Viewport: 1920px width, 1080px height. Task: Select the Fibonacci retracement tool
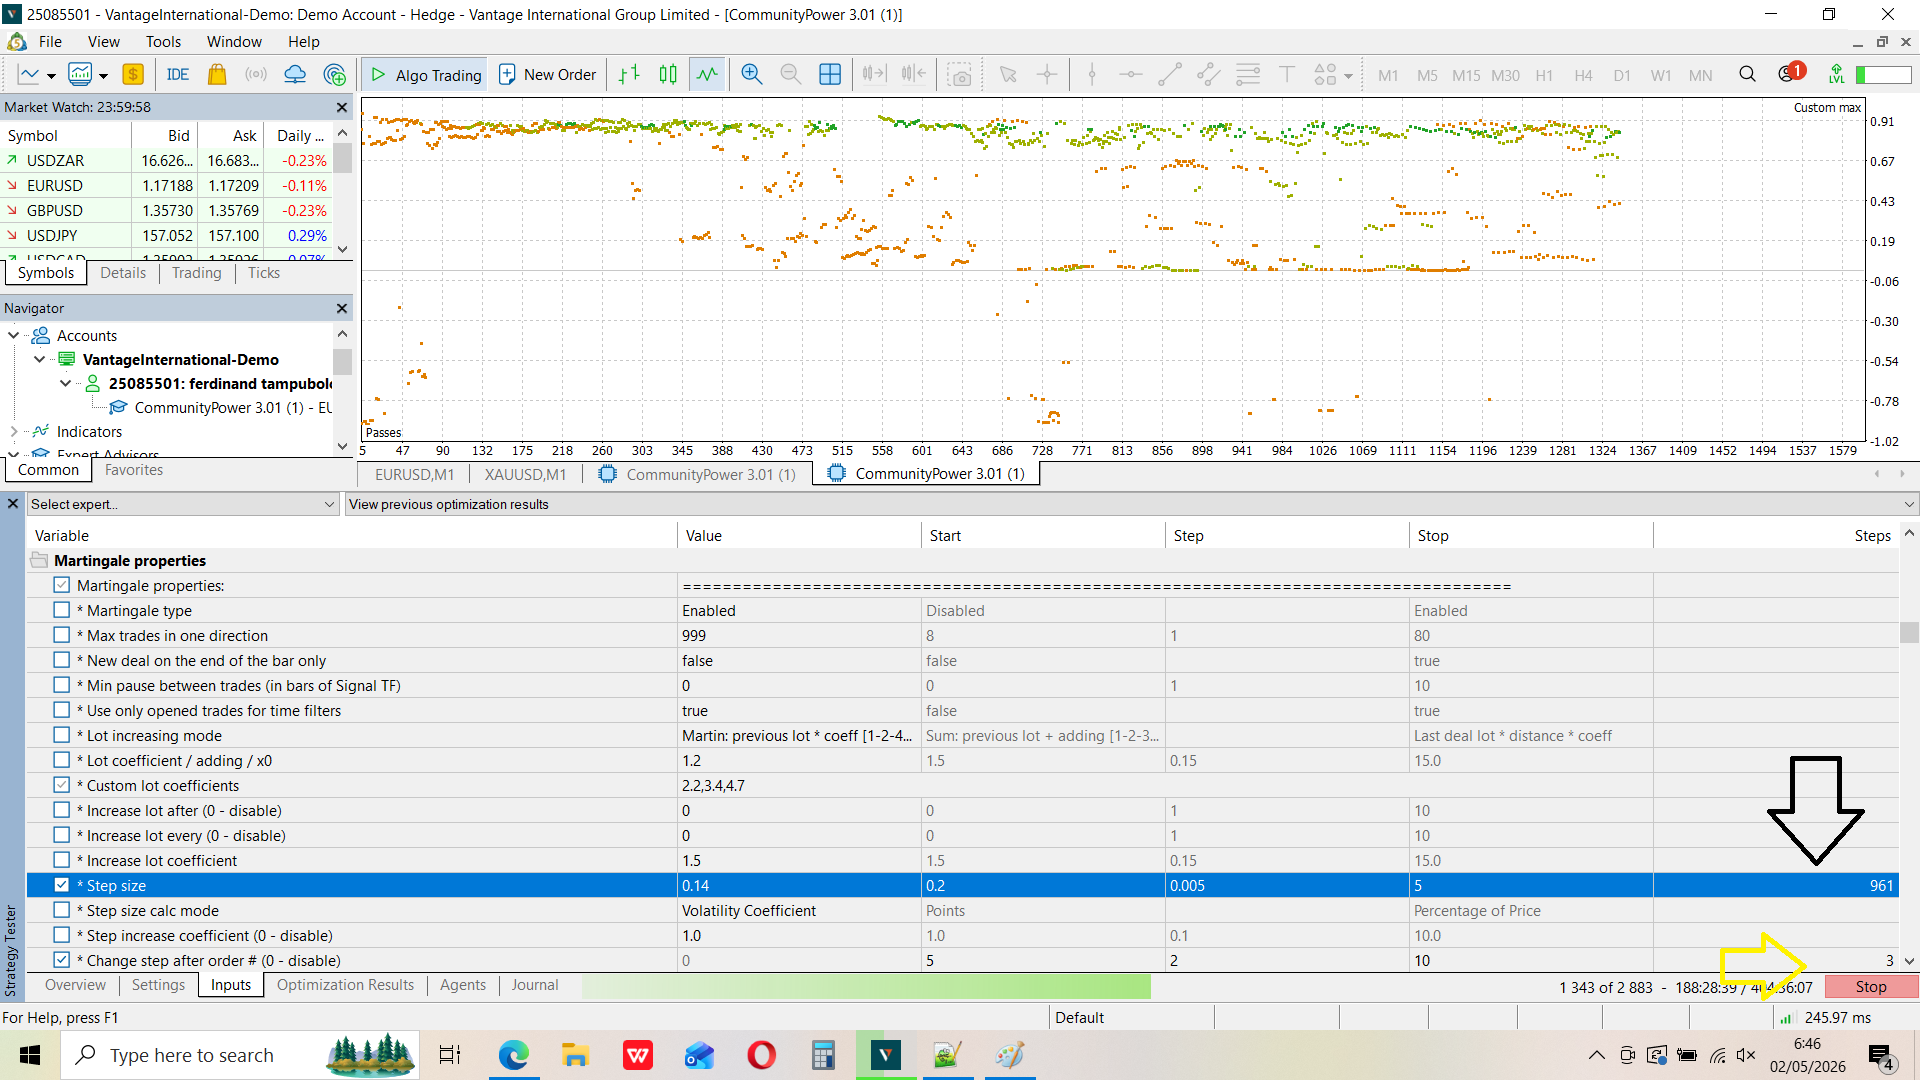1248,75
